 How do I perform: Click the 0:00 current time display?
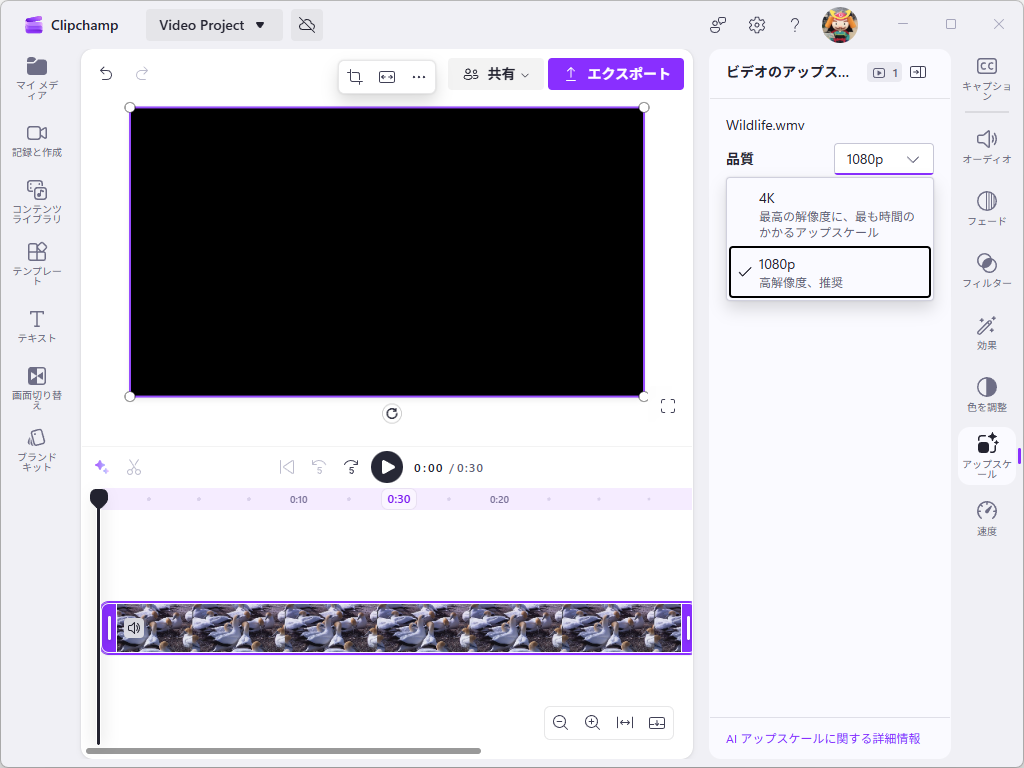pyautogui.click(x=428, y=468)
